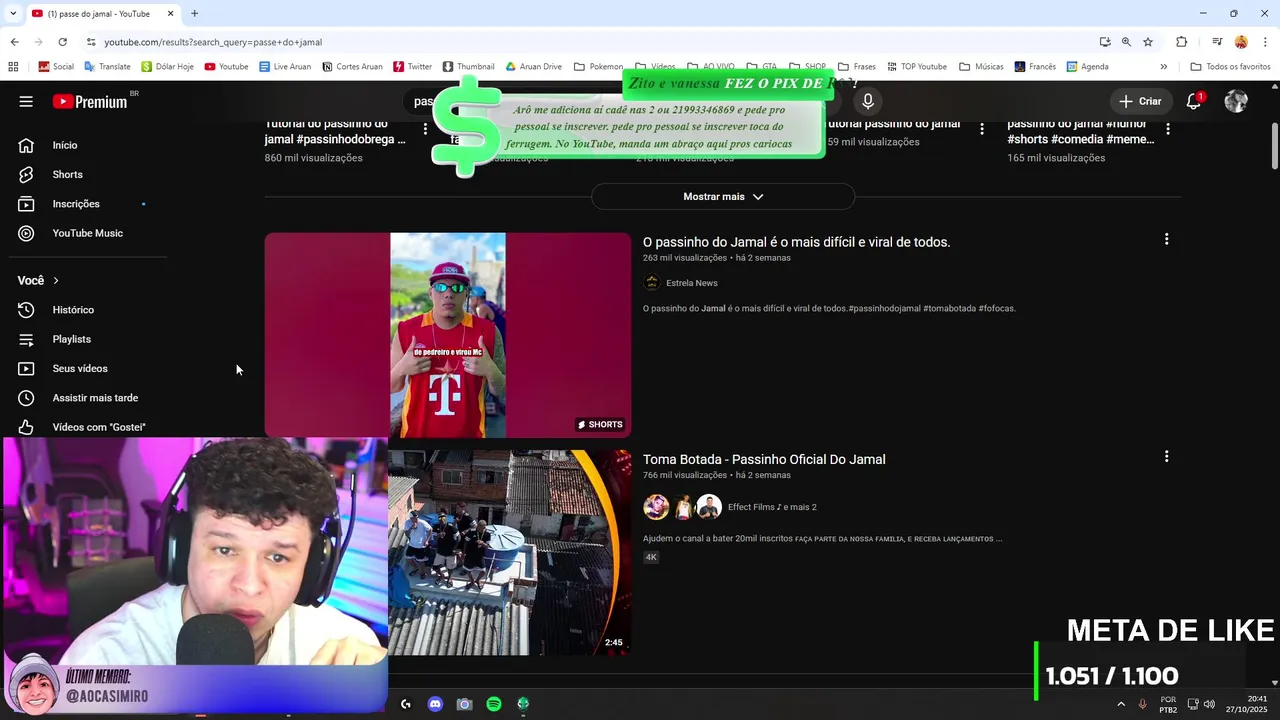Open the Chrome apps grid in the bookmarks bar
Image resolution: width=1280 pixels, height=720 pixels.
tap(13, 67)
